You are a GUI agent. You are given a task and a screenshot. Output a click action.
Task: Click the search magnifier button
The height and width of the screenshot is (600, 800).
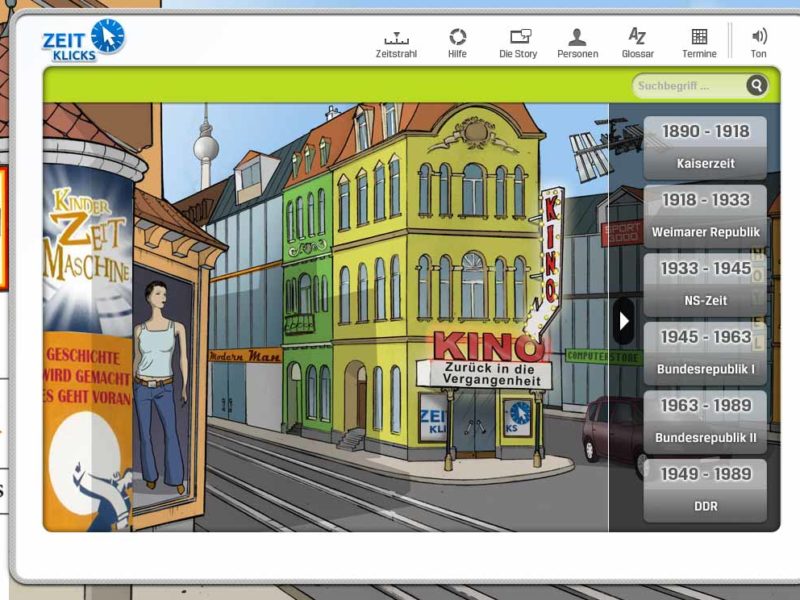click(757, 85)
